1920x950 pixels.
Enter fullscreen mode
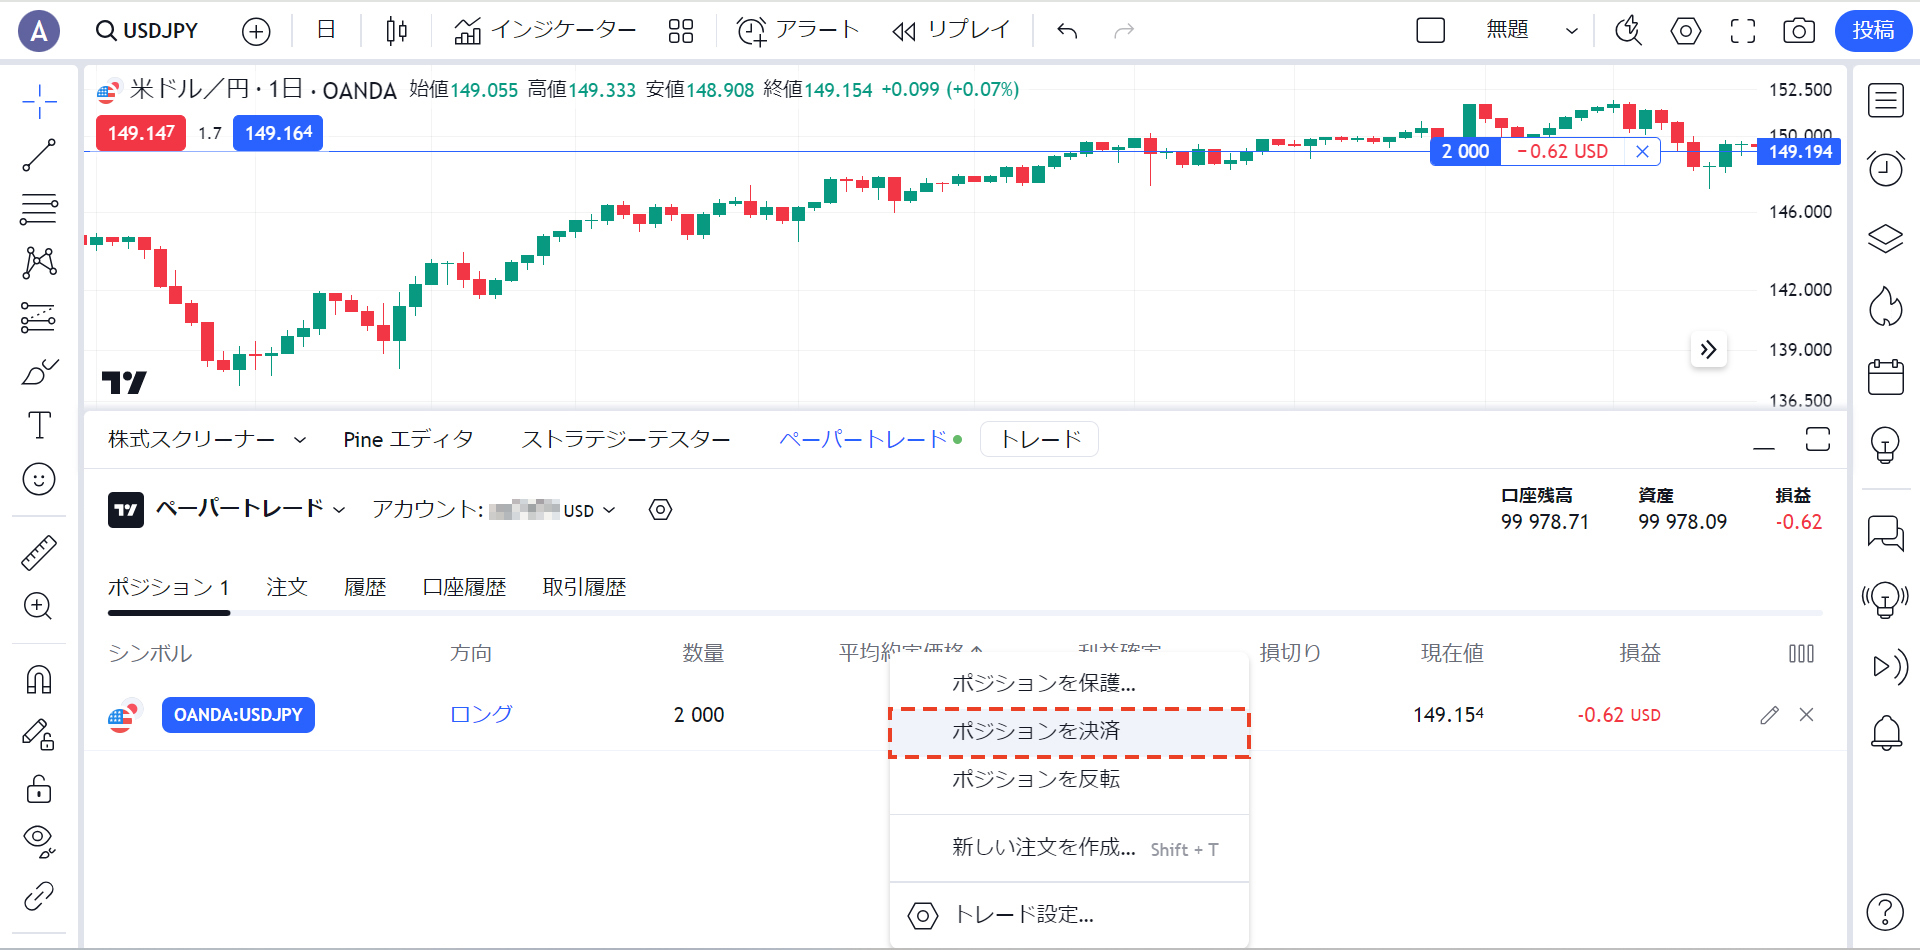click(1743, 31)
